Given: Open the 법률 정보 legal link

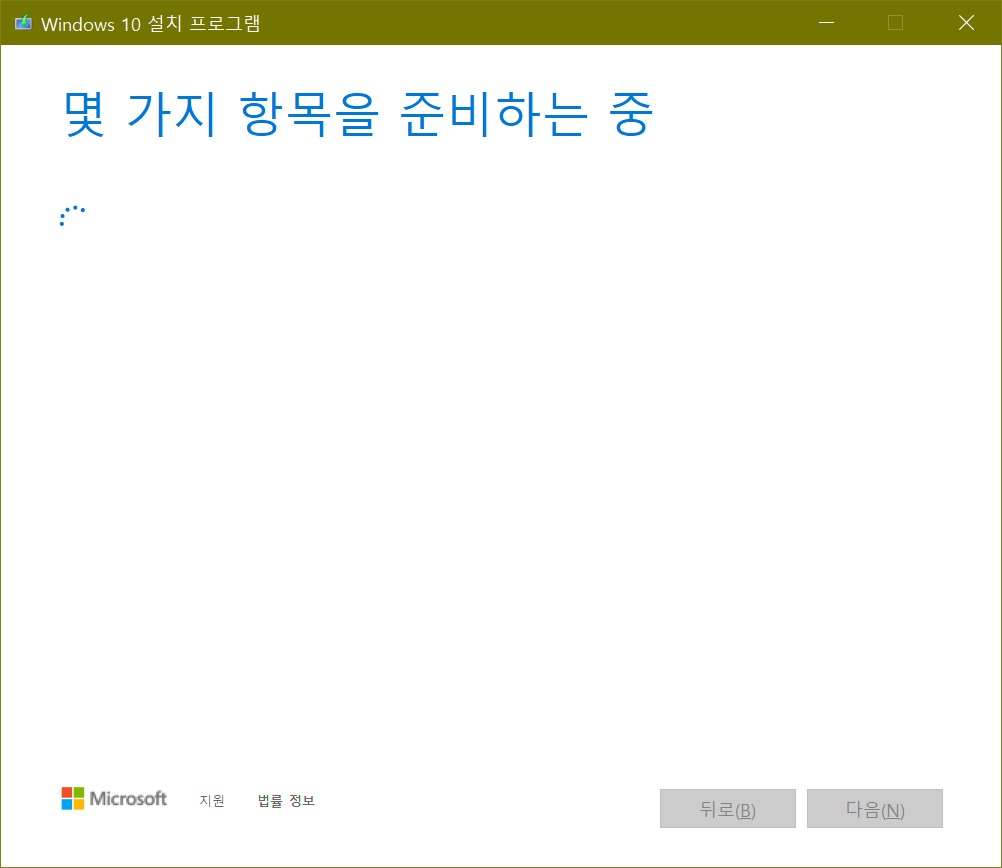Looking at the screenshot, I should pos(286,800).
